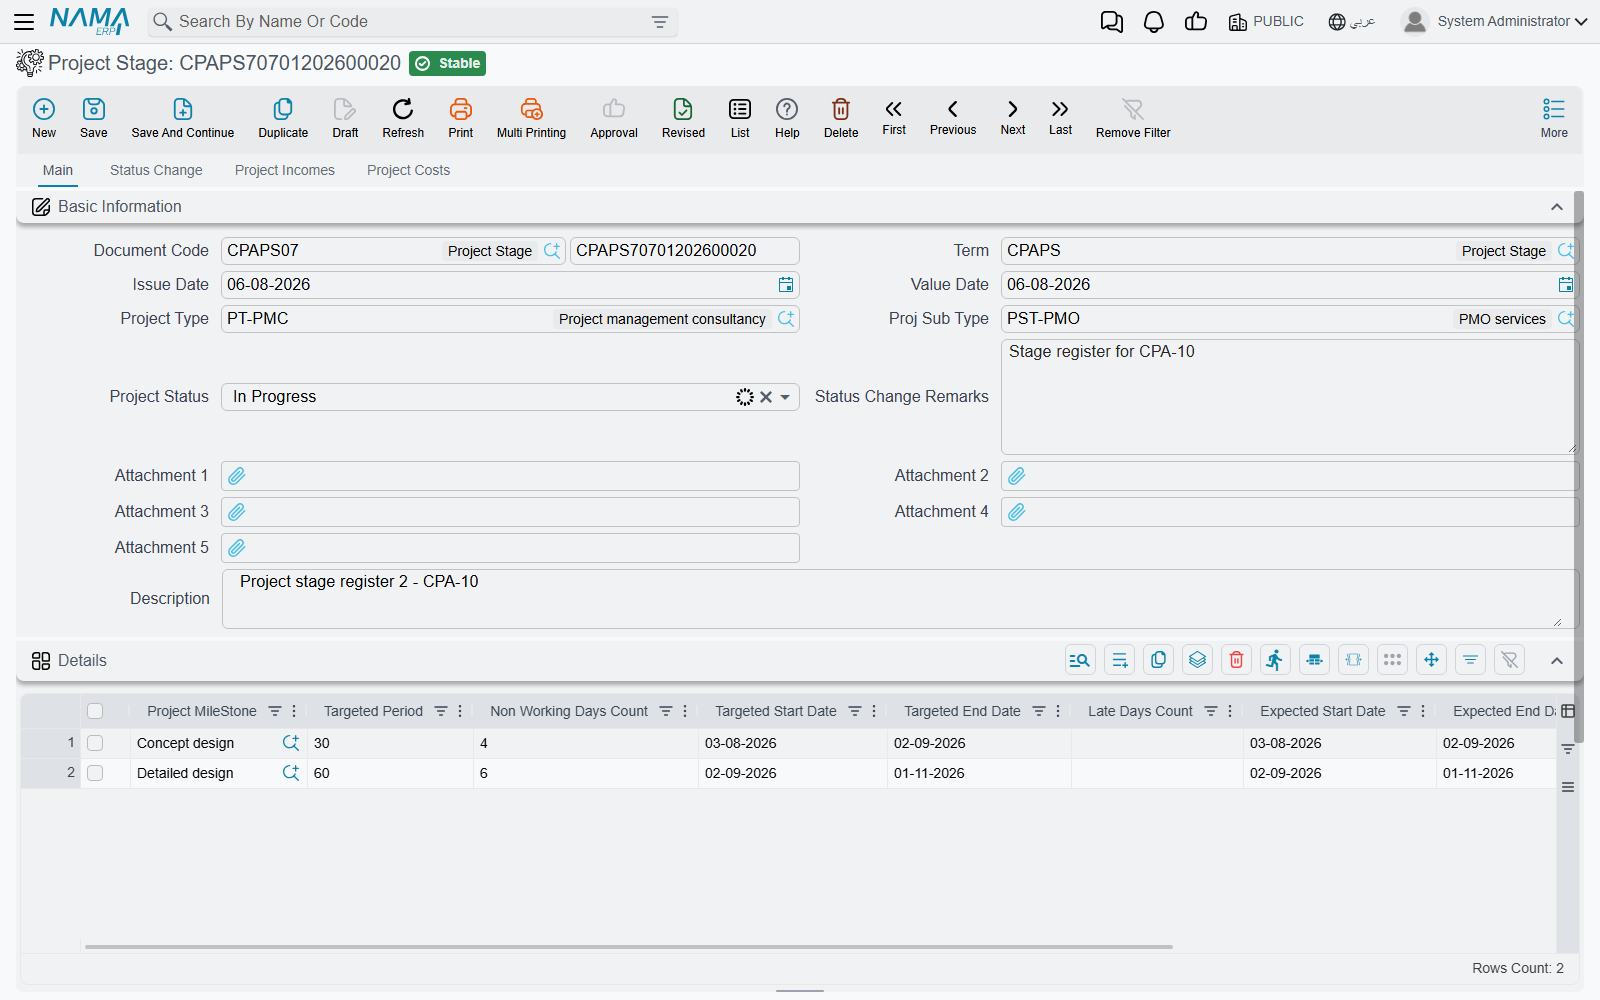
Task: Click the horizontal scrollbar of details grid
Action: (x=628, y=946)
